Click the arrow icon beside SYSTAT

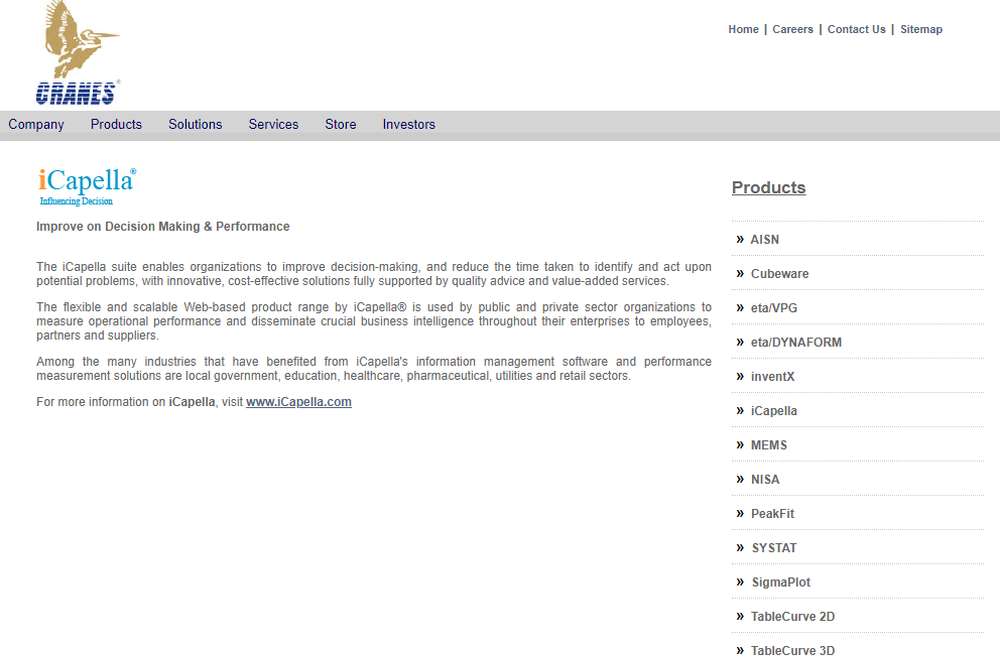pos(742,547)
